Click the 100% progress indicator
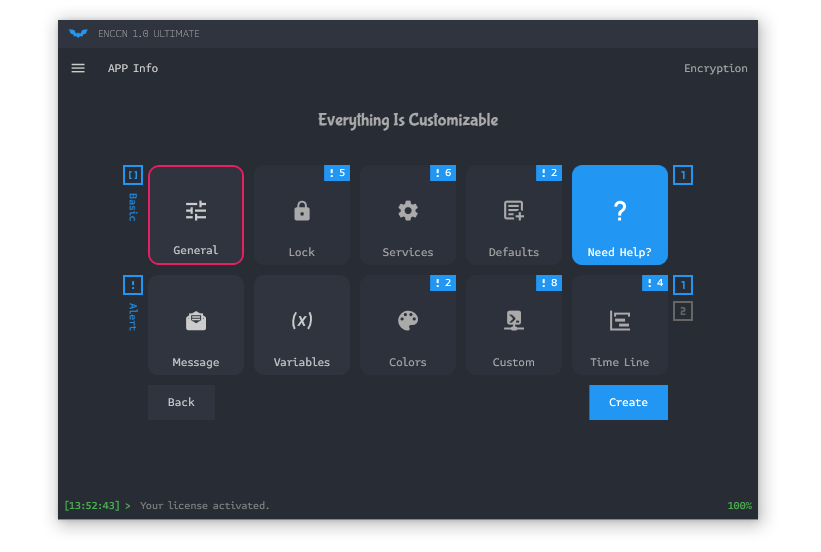The image size is (821, 552). (739, 505)
